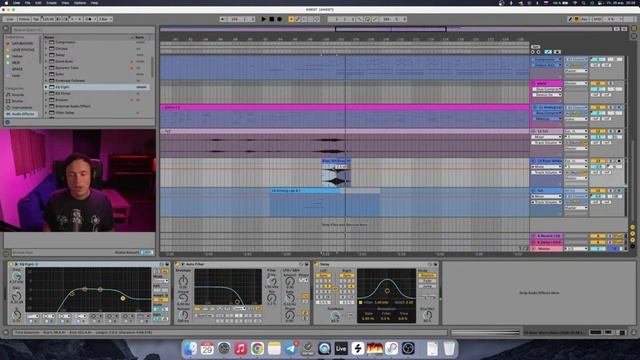Expand the Delay folder in the browser list
The height and width of the screenshot is (360, 640).
[46, 55]
